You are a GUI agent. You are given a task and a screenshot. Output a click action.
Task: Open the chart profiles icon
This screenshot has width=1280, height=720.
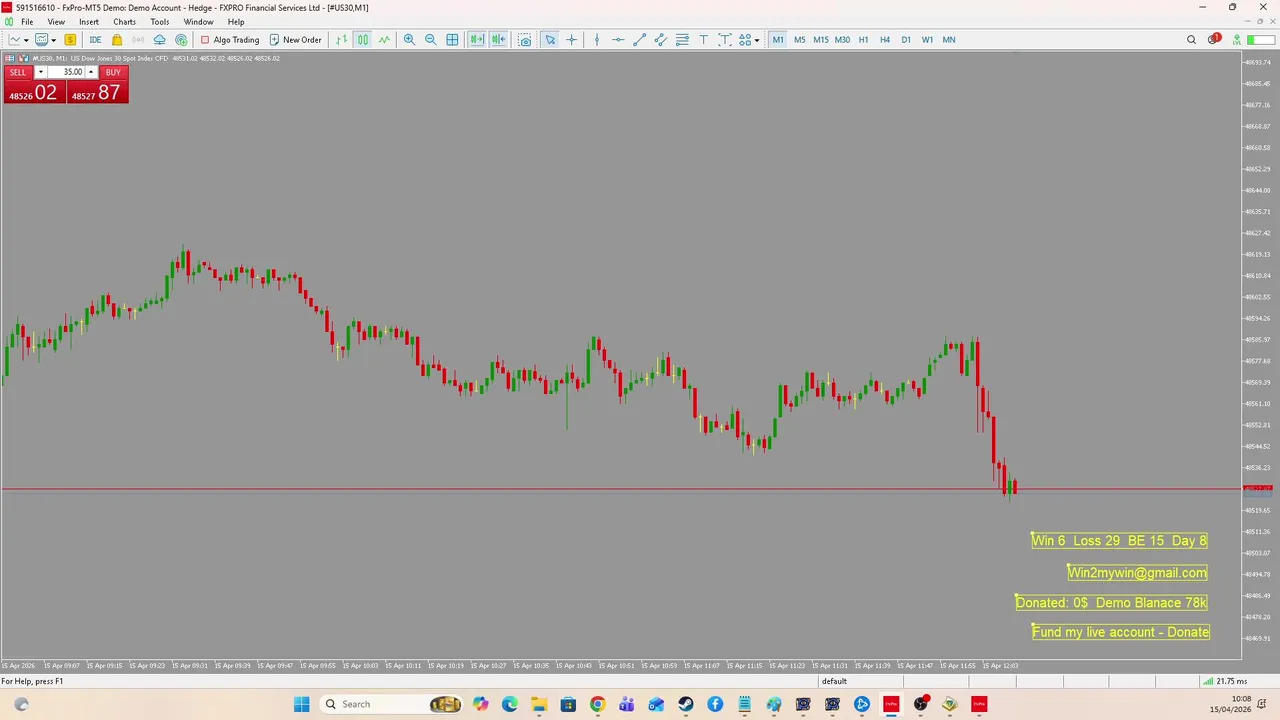tap(41, 40)
